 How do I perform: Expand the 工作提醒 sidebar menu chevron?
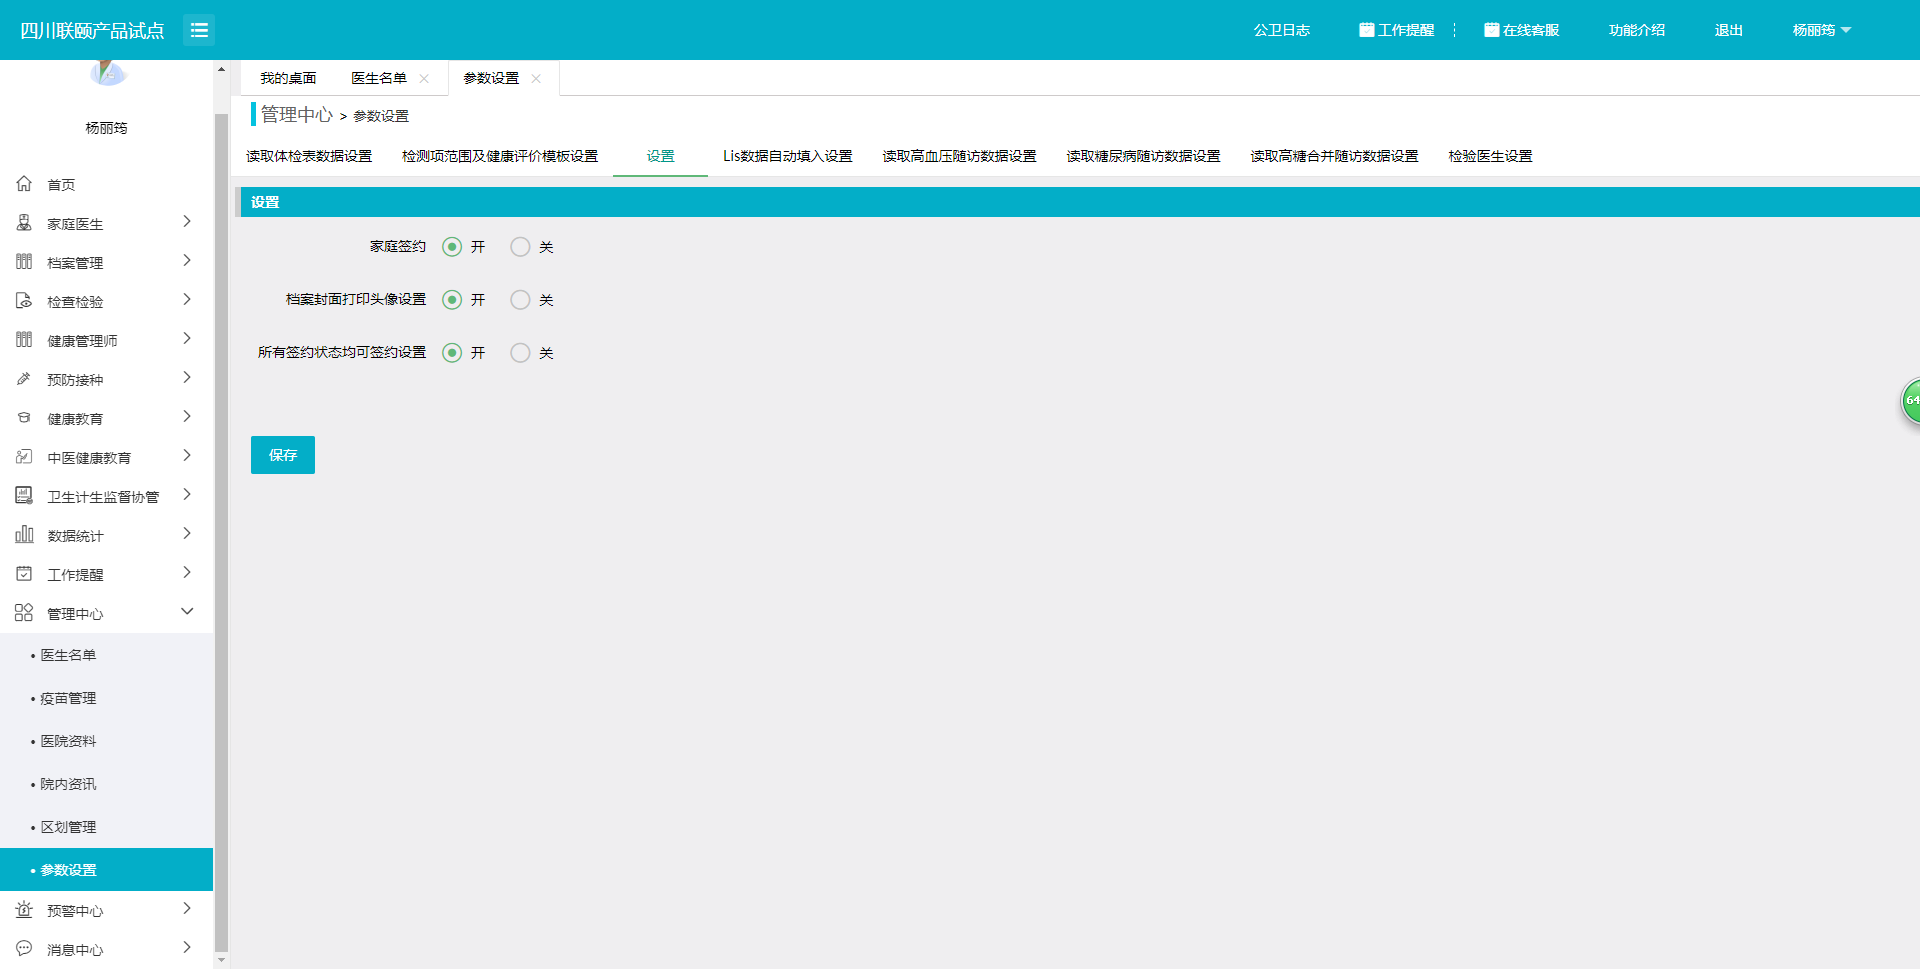[187, 573]
